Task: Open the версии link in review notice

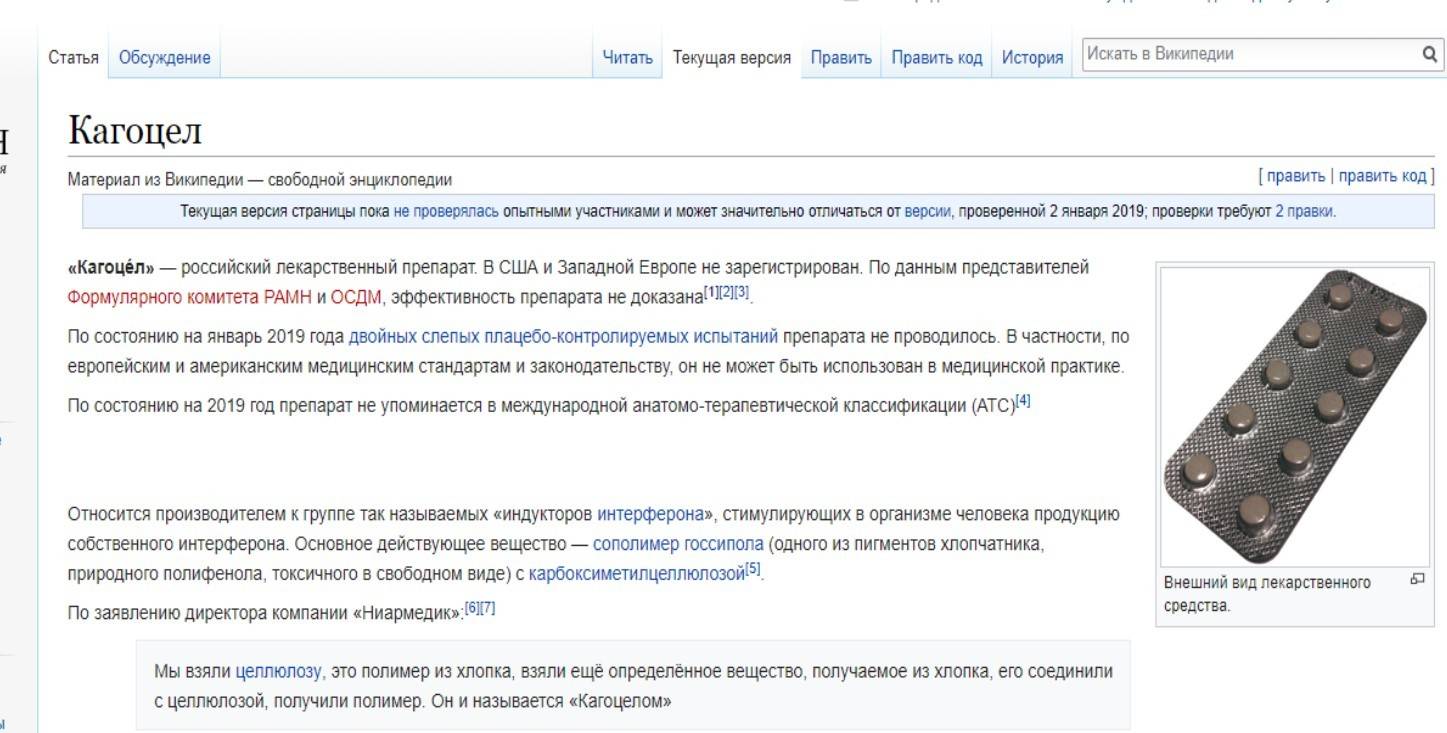Action: tap(927, 211)
